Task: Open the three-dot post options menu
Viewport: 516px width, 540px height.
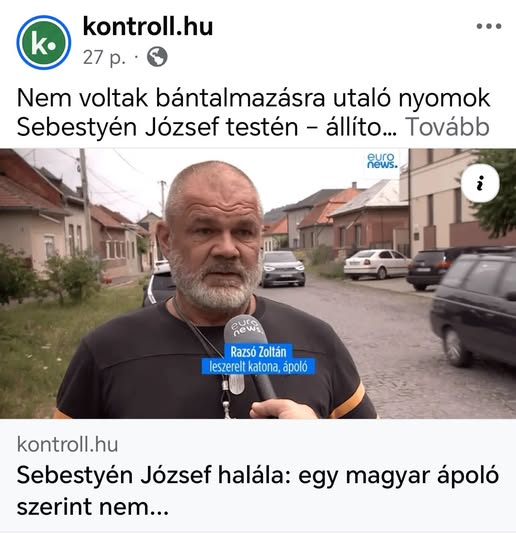Action: pyautogui.click(x=489, y=26)
